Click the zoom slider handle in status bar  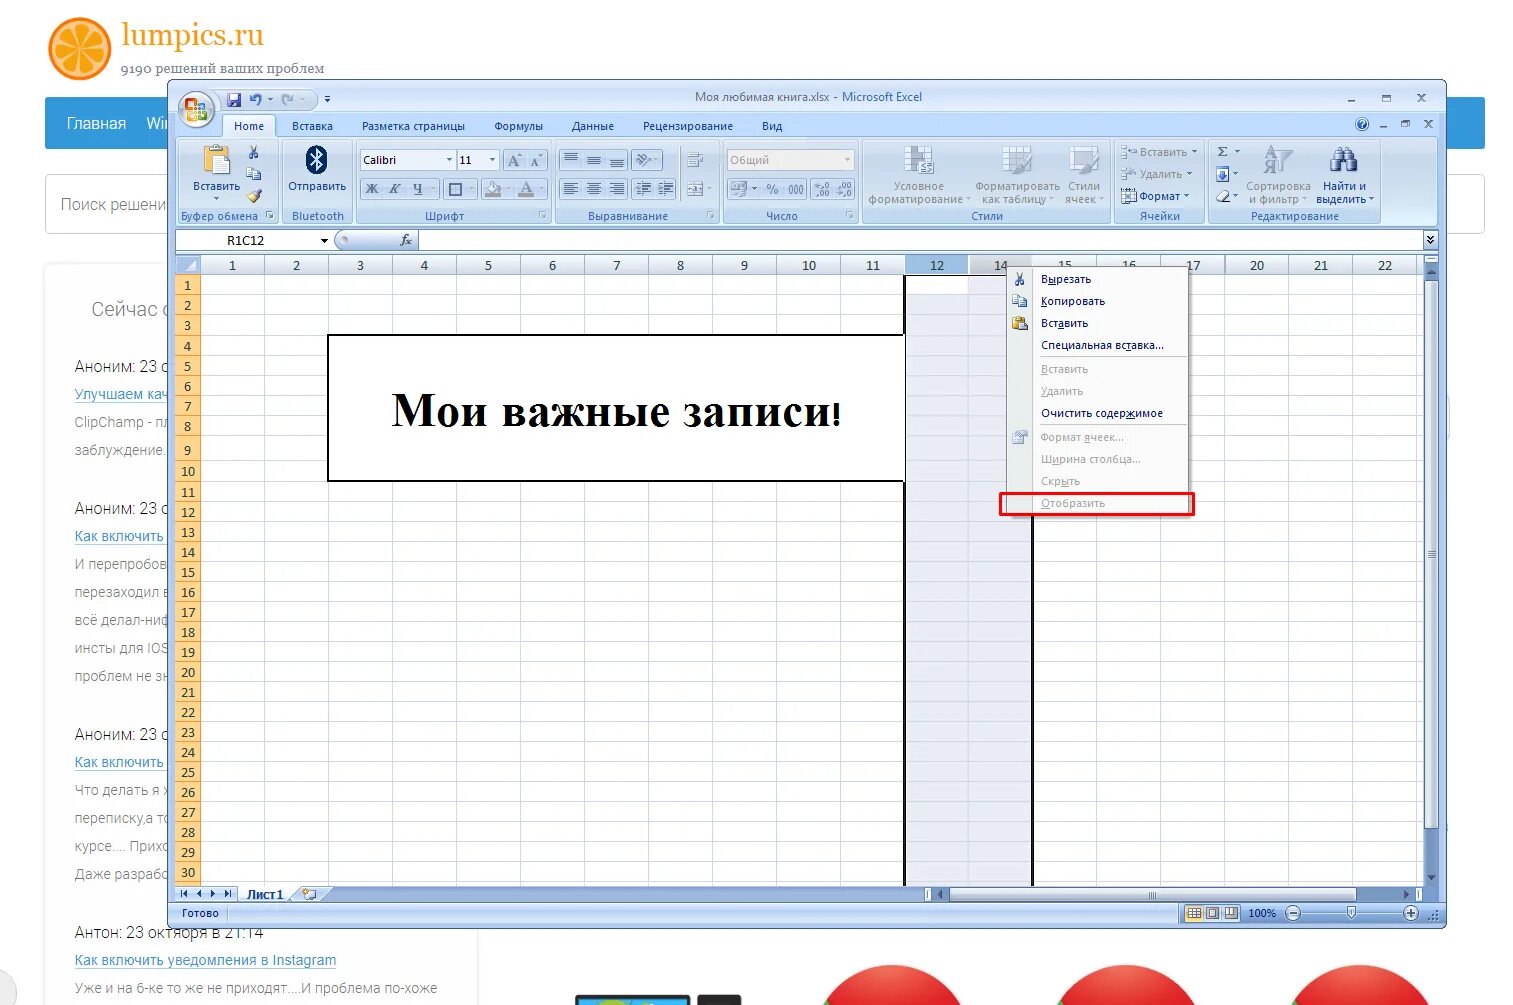[1351, 913]
